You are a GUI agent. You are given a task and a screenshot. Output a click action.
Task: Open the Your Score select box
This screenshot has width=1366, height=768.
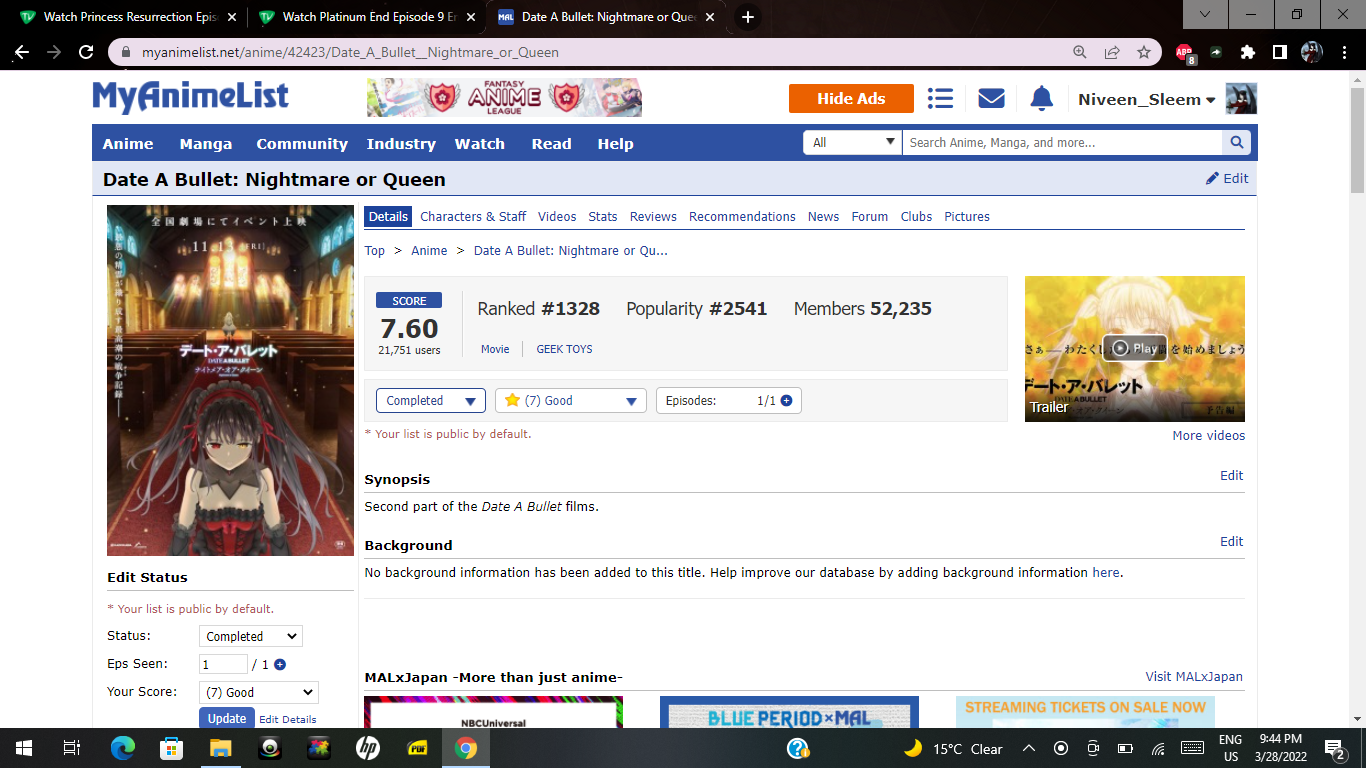coord(258,692)
